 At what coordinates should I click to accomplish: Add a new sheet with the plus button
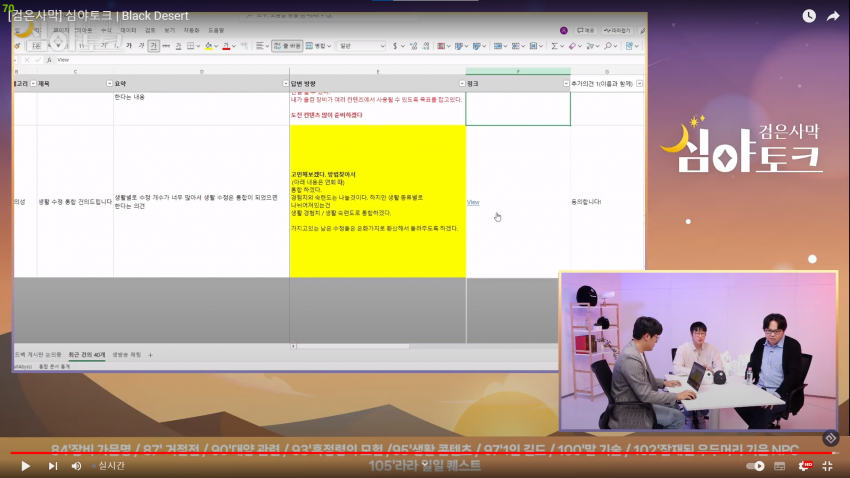tap(150, 355)
